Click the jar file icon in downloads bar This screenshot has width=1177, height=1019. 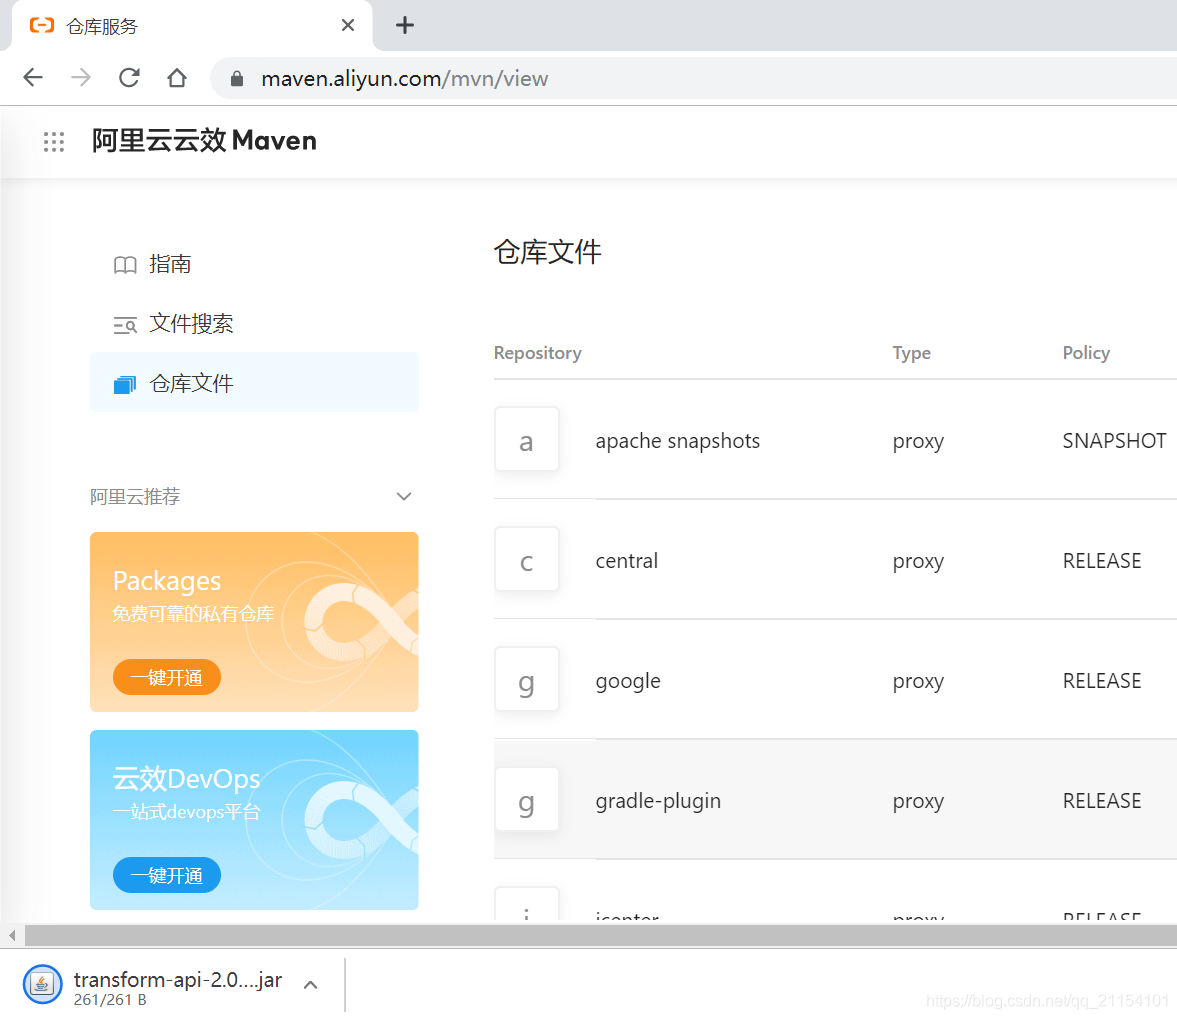43,984
